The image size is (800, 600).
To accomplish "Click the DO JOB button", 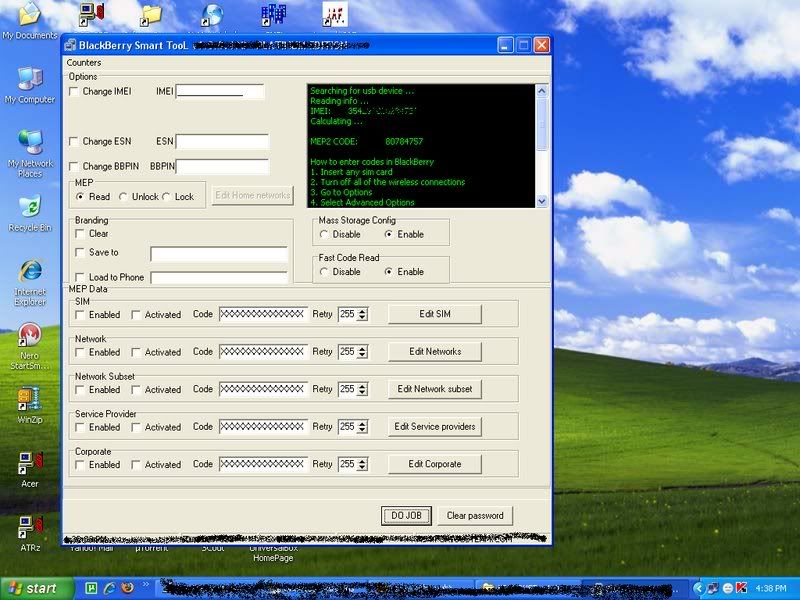I will (406, 516).
